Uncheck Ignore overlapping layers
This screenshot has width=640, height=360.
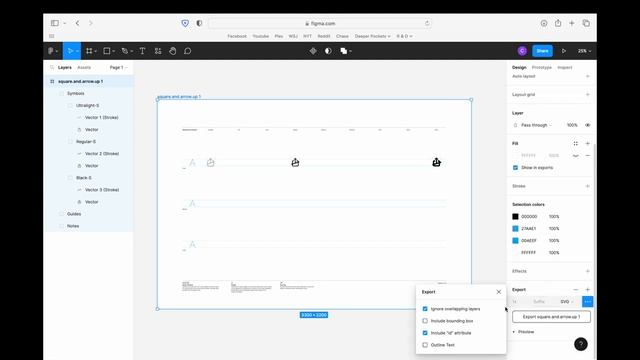(425, 309)
